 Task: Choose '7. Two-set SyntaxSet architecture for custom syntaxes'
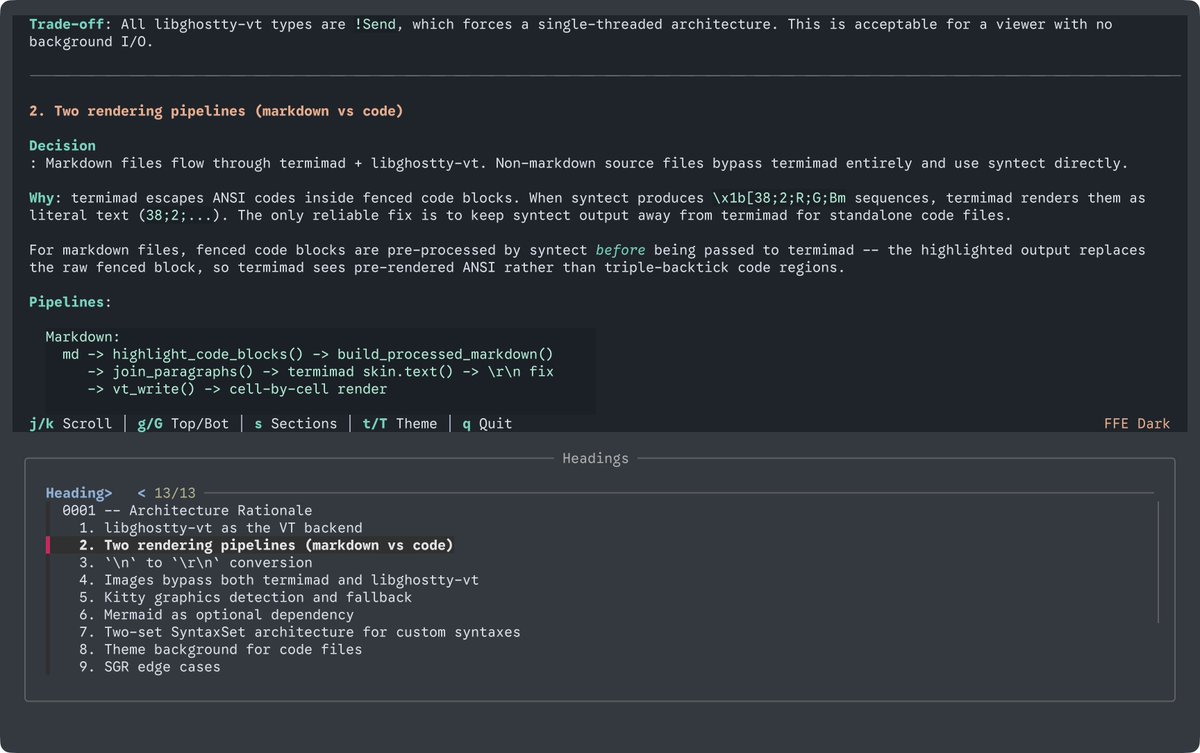click(x=300, y=632)
